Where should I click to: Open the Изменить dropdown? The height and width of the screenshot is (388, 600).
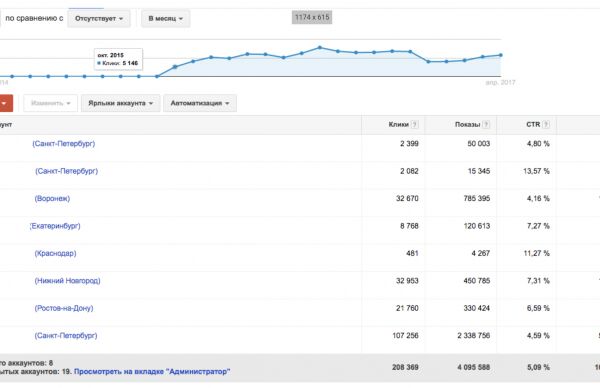click(51, 103)
